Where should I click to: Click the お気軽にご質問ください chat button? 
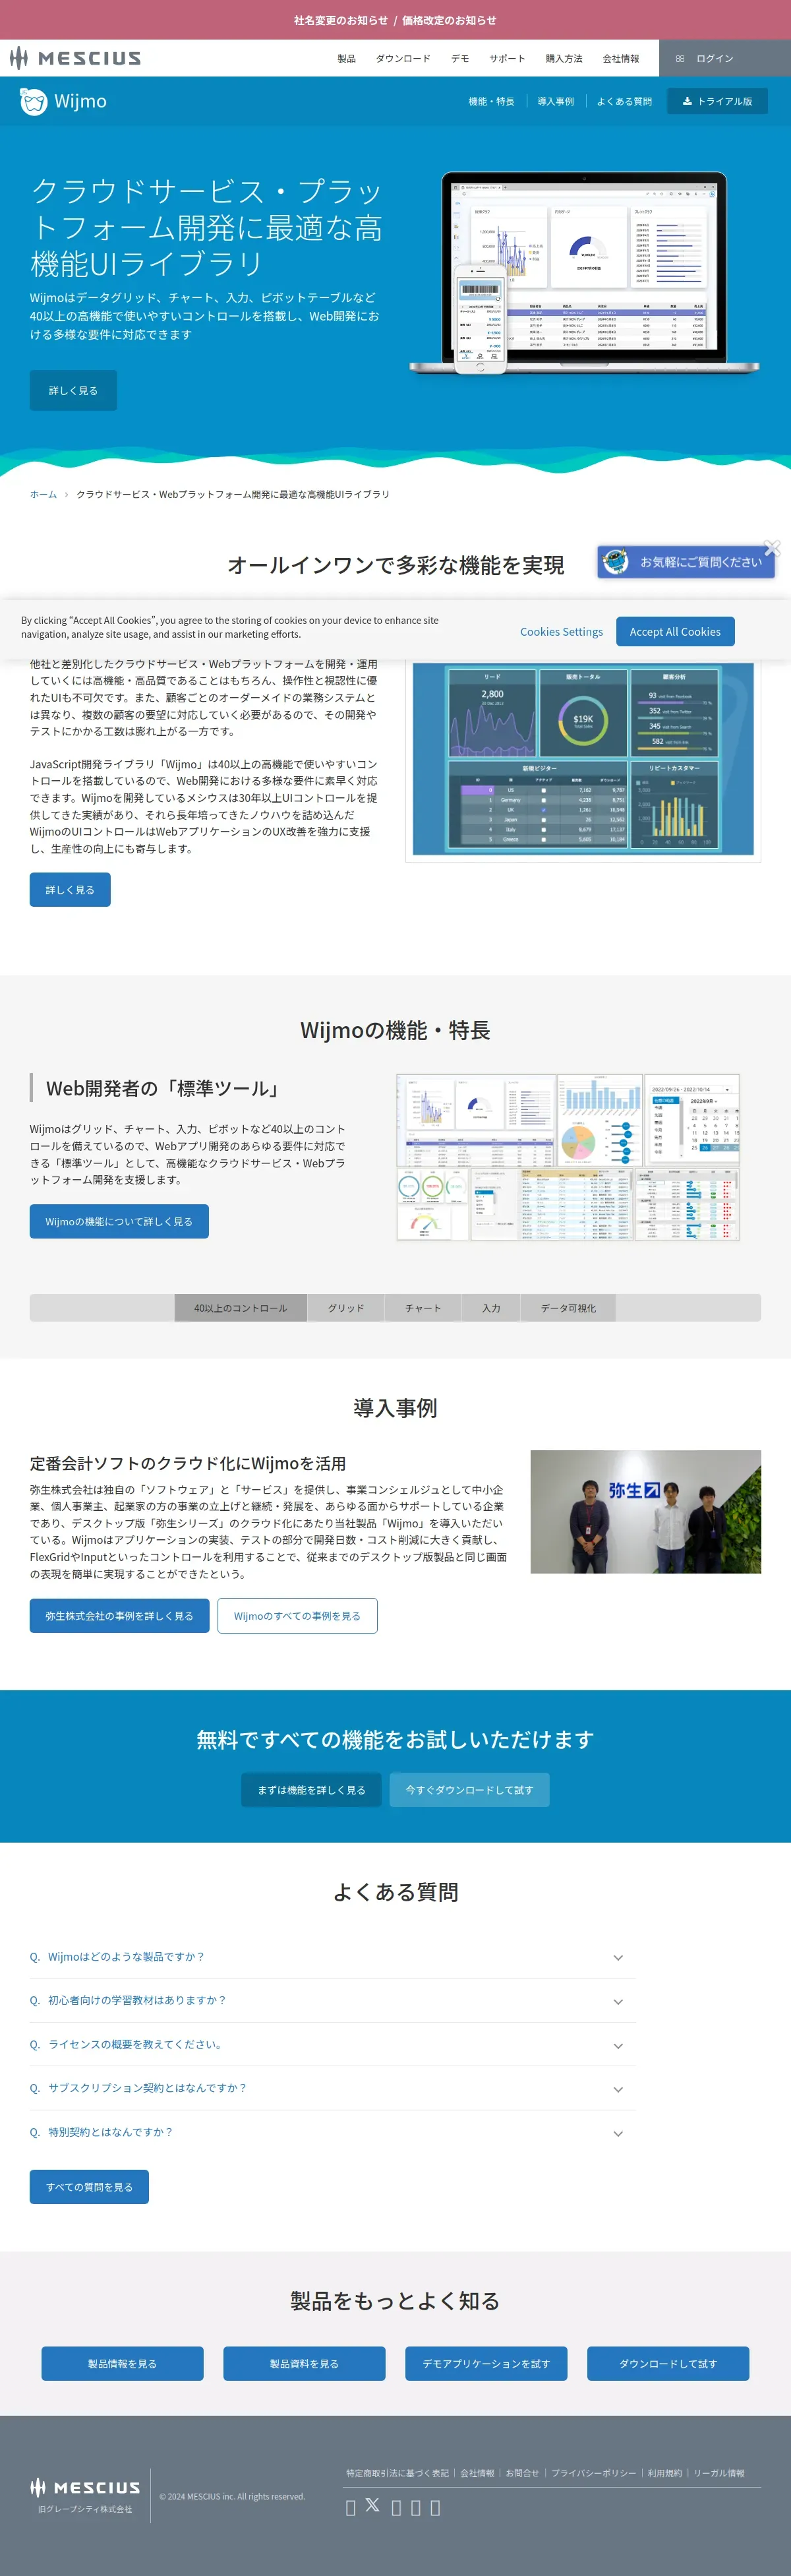pyautogui.click(x=686, y=562)
